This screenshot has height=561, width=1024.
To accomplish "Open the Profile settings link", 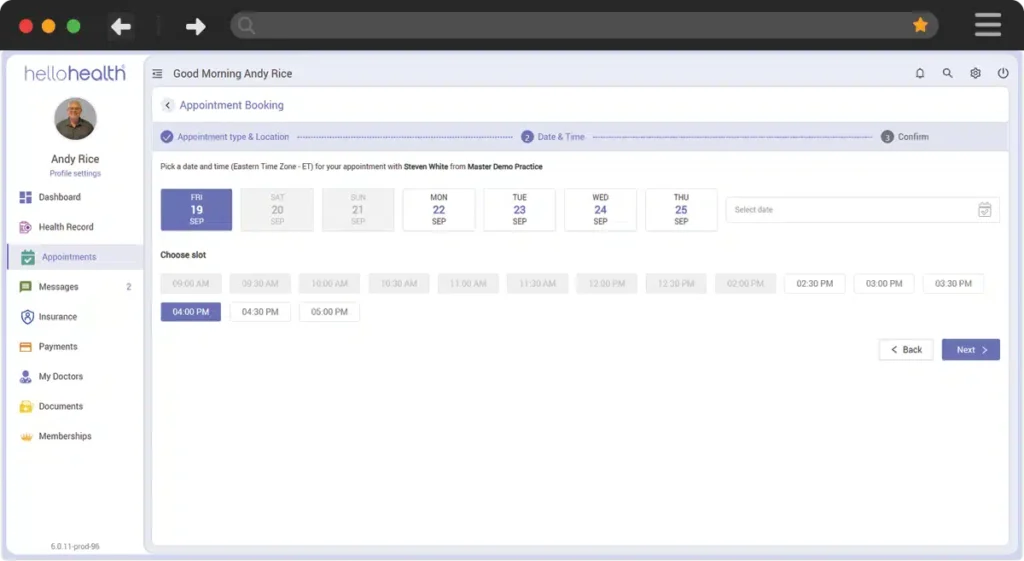I will coord(75,174).
